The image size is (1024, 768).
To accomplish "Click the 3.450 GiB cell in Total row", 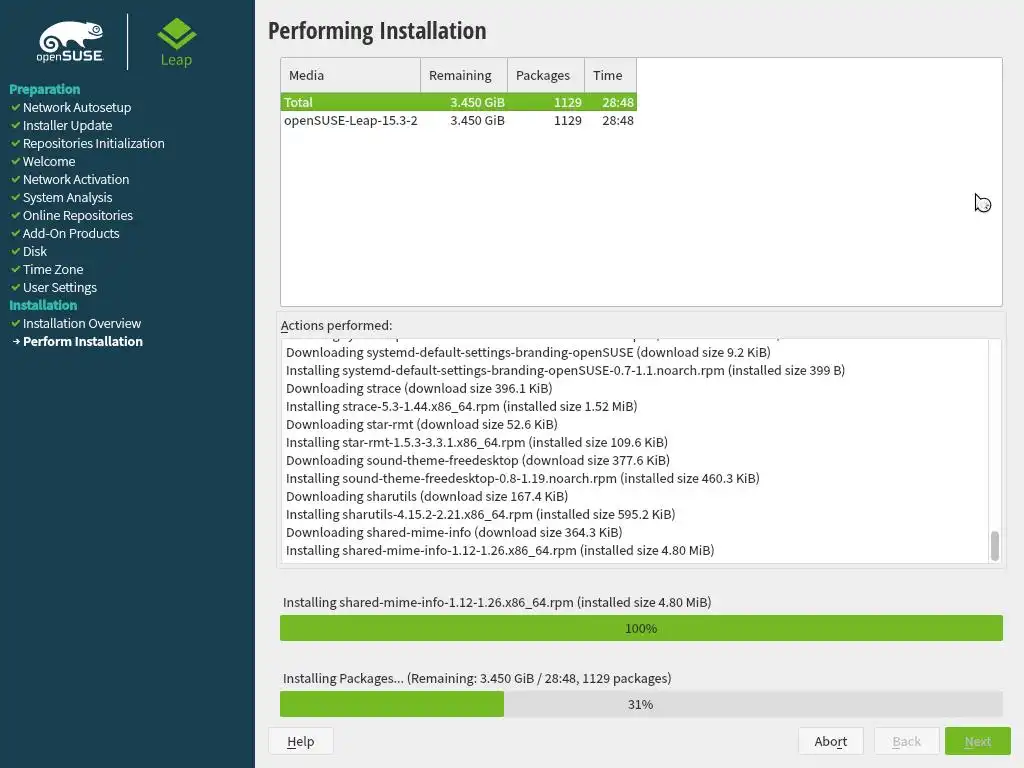I will 477,102.
